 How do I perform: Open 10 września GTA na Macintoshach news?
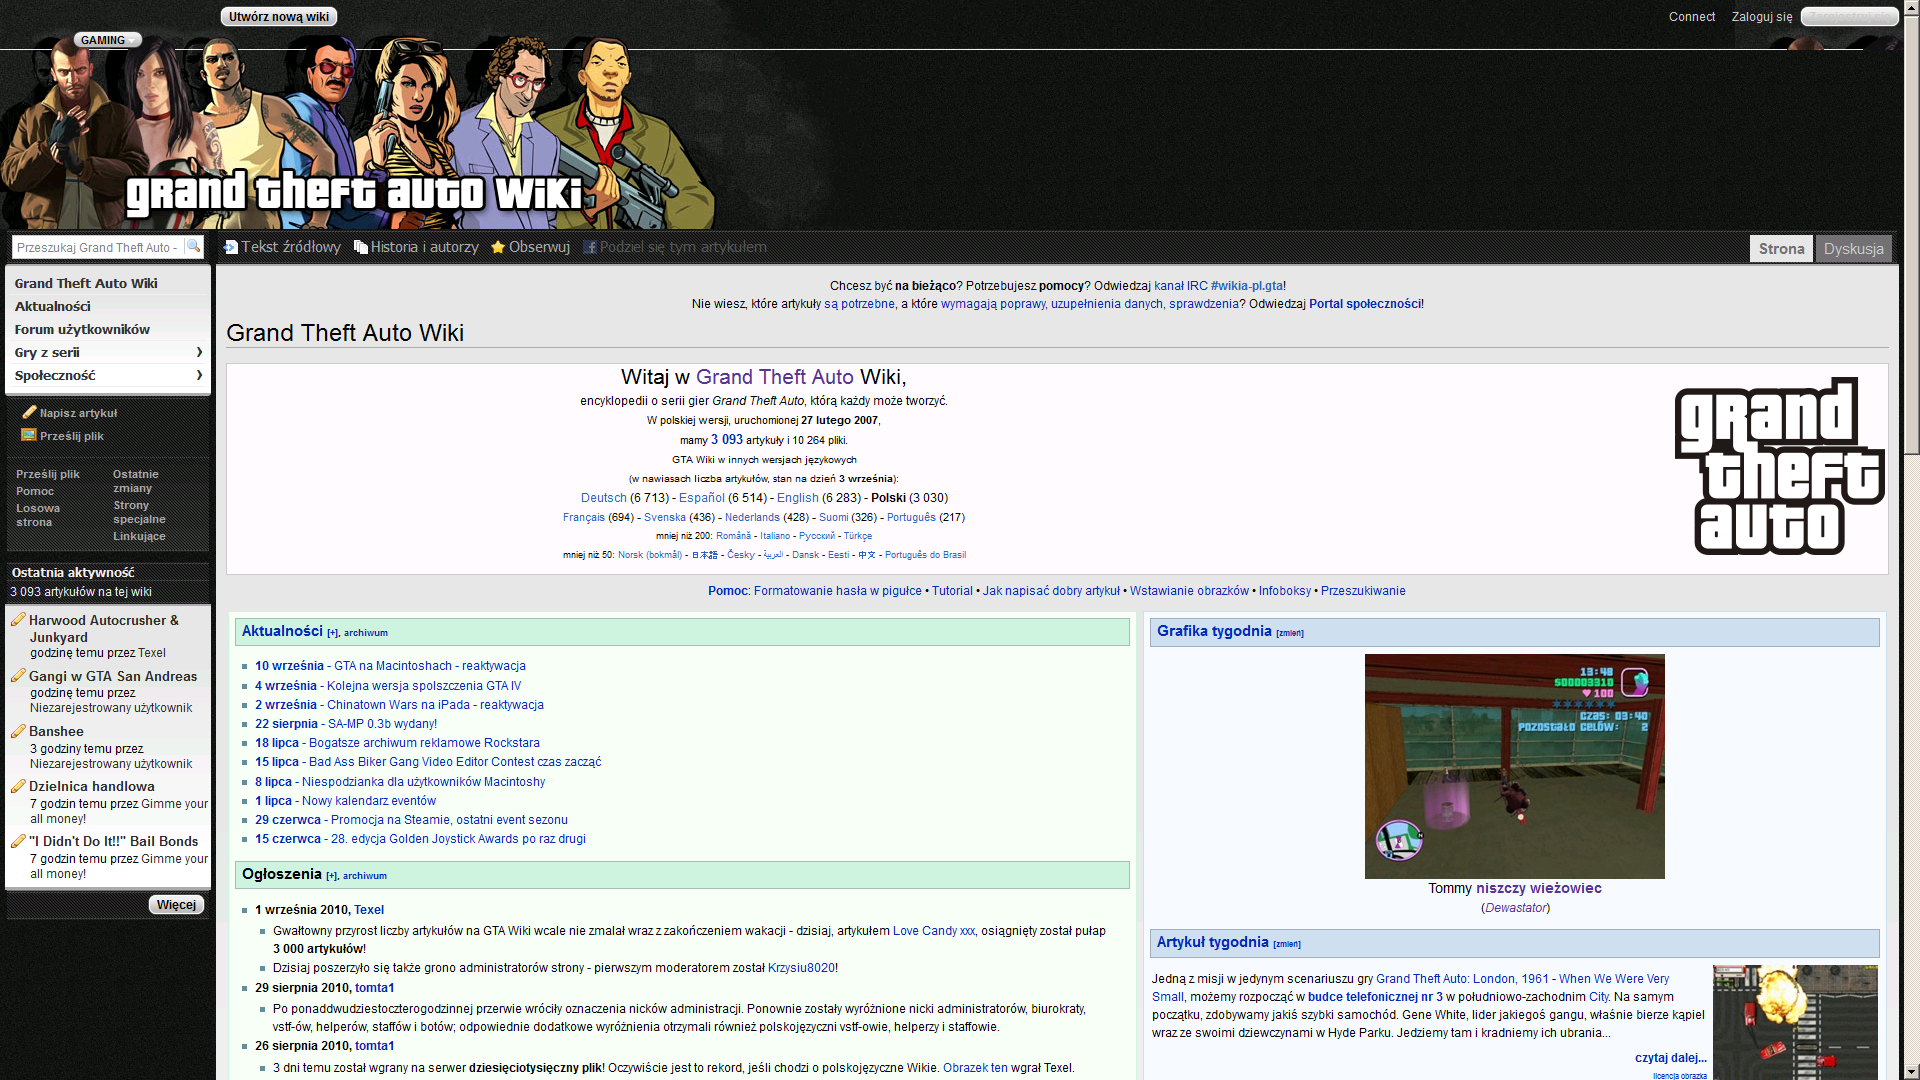[x=390, y=666]
